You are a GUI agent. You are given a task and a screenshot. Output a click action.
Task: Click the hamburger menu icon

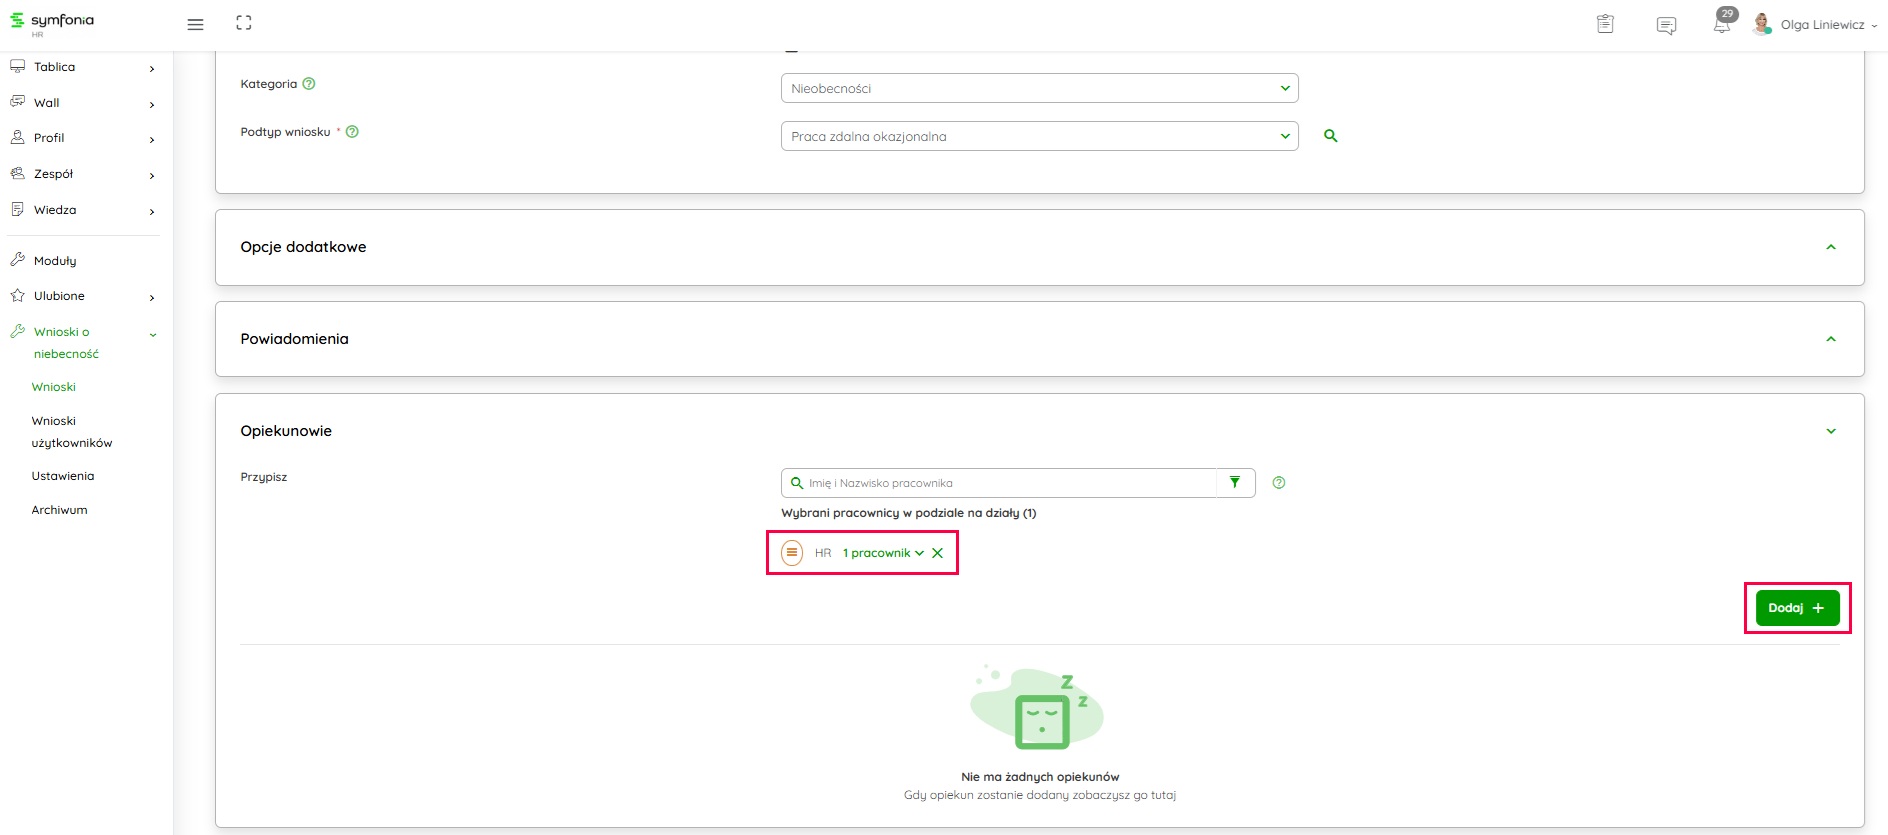tap(195, 24)
